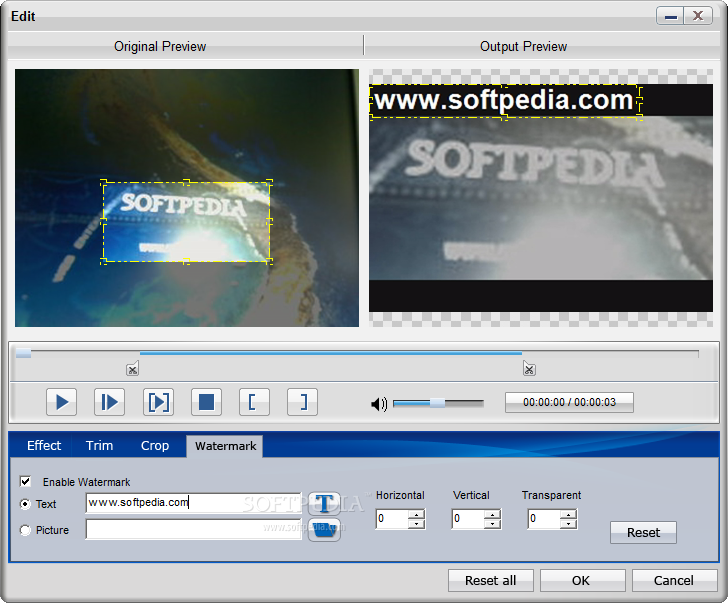Click the watermark text input field
This screenshot has height=603, width=728.
click(x=194, y=503)
